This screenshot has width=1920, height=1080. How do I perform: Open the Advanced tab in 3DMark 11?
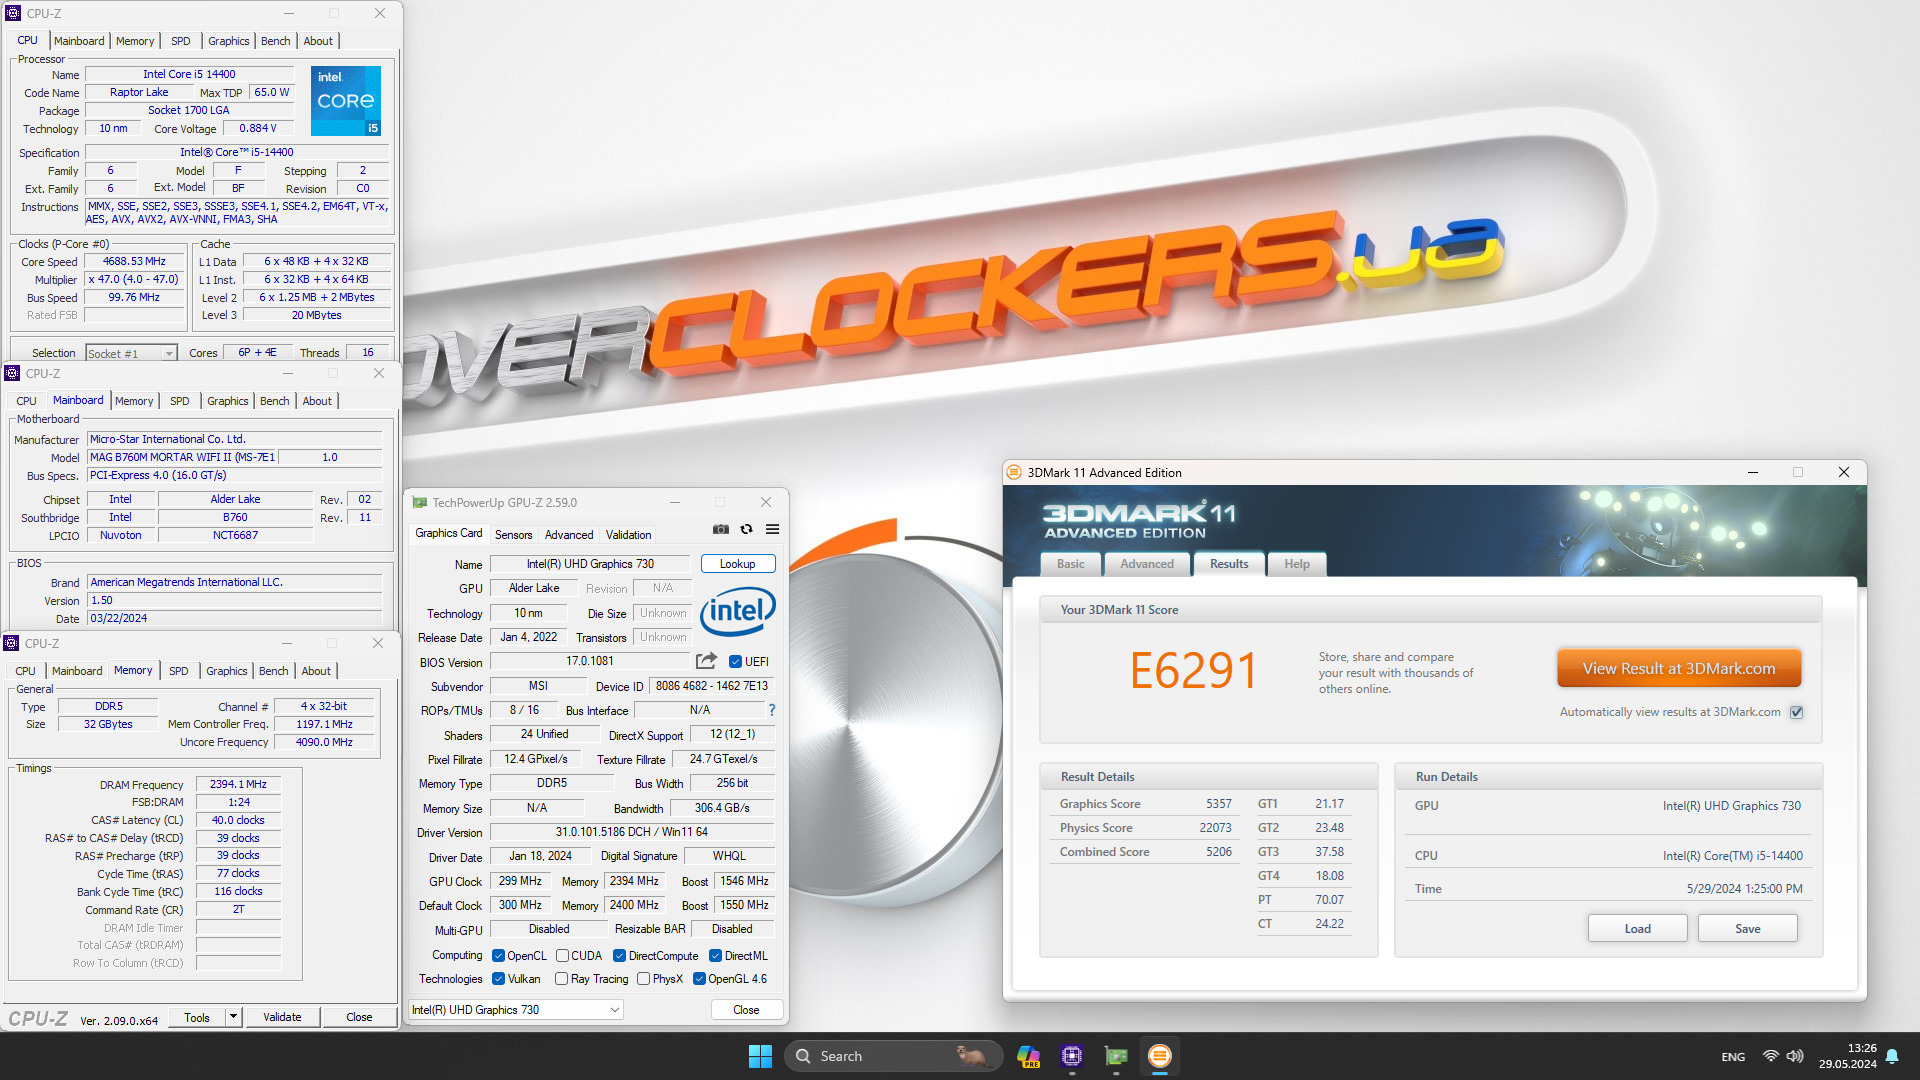click(x=1147, y=564)
